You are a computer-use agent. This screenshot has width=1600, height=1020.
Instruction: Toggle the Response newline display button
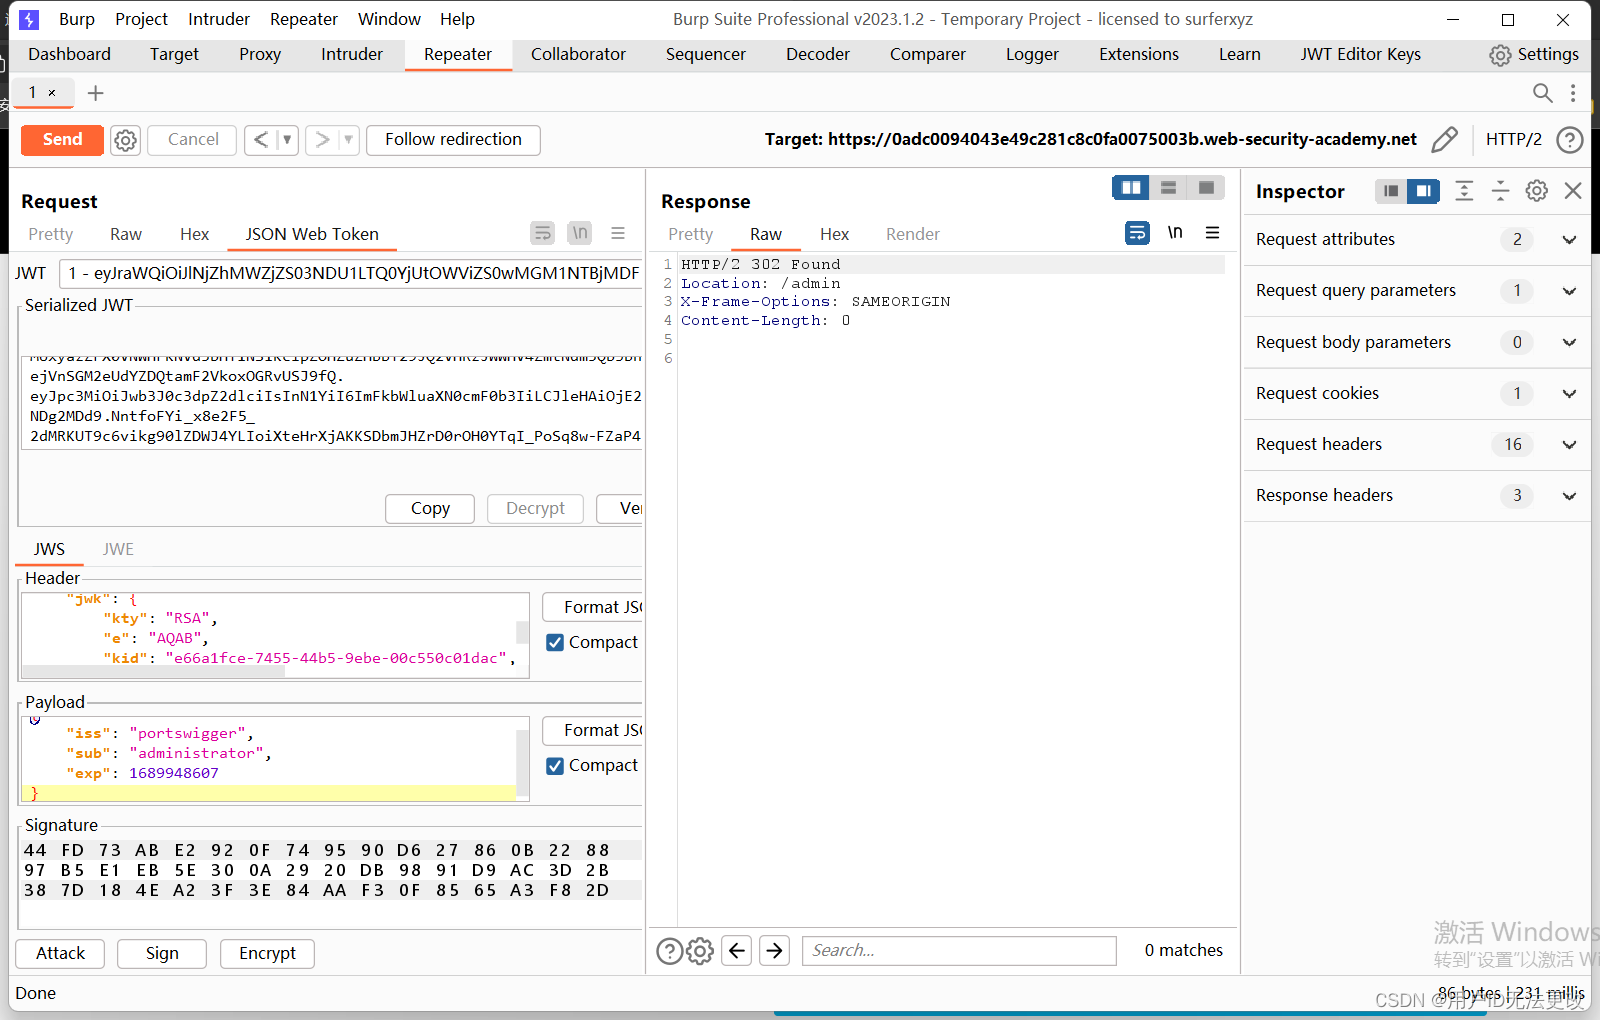[1175, 233]
